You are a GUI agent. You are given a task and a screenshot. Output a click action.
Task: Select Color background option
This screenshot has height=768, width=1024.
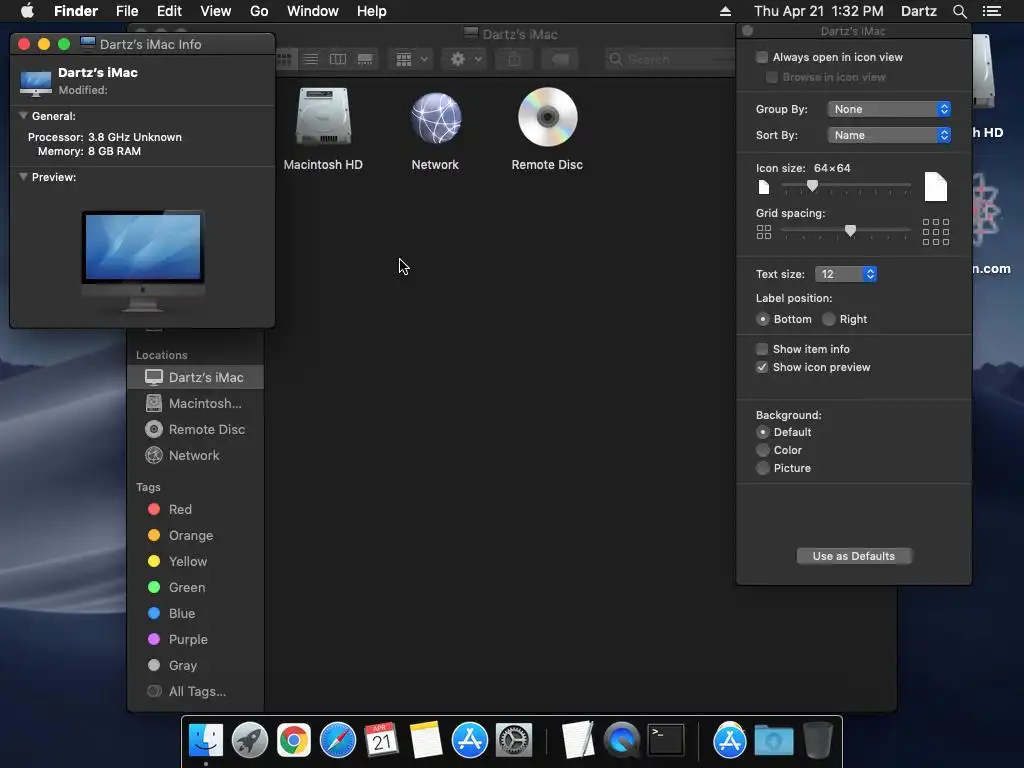click(x=762, y=450)
